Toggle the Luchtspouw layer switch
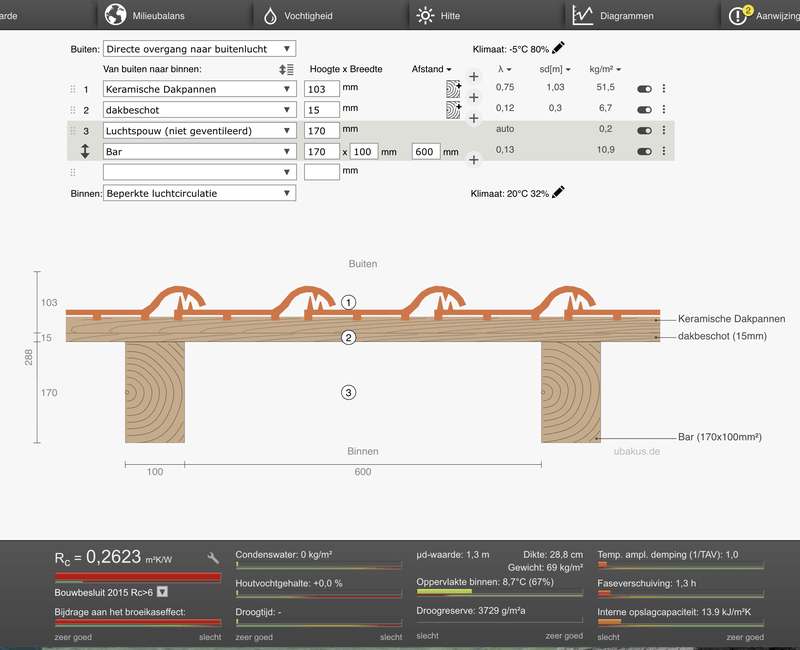Viewport: 800px width, 650px height. point(644,131)
